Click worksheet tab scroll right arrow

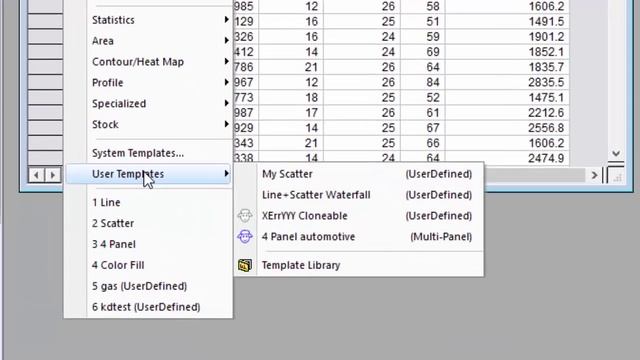(52, 175)
